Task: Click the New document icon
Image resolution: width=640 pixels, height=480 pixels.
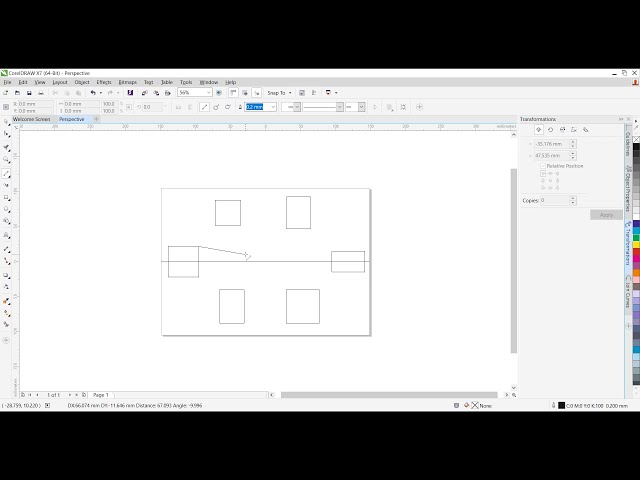Action: [x=6, y=93]
